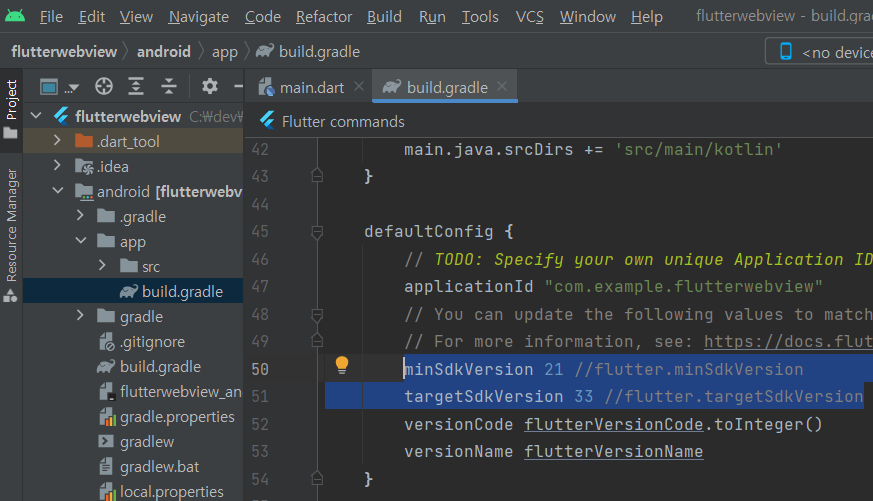Close the main.dart tab

pos(359,86)
